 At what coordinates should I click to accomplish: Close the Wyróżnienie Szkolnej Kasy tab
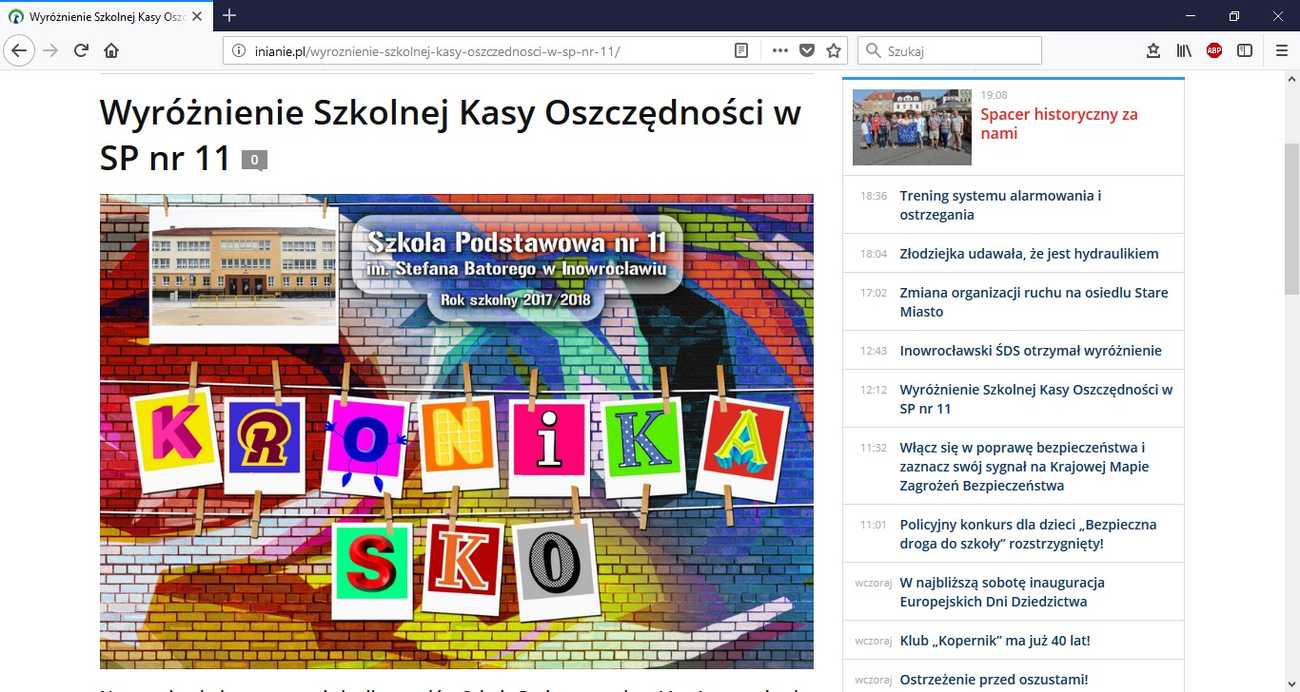[x=197, y=16]
